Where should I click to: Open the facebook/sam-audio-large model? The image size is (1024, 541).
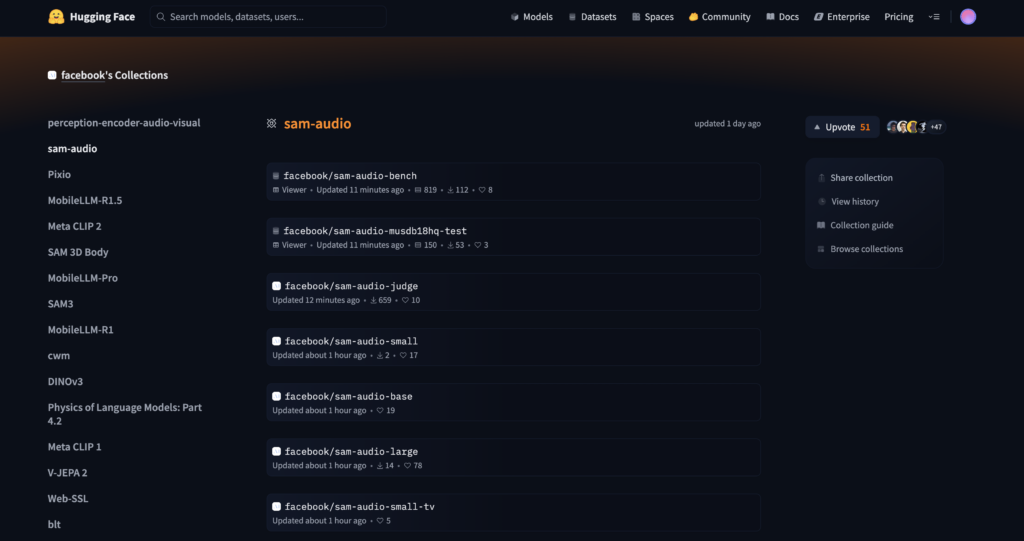click(x=351, y=452)
